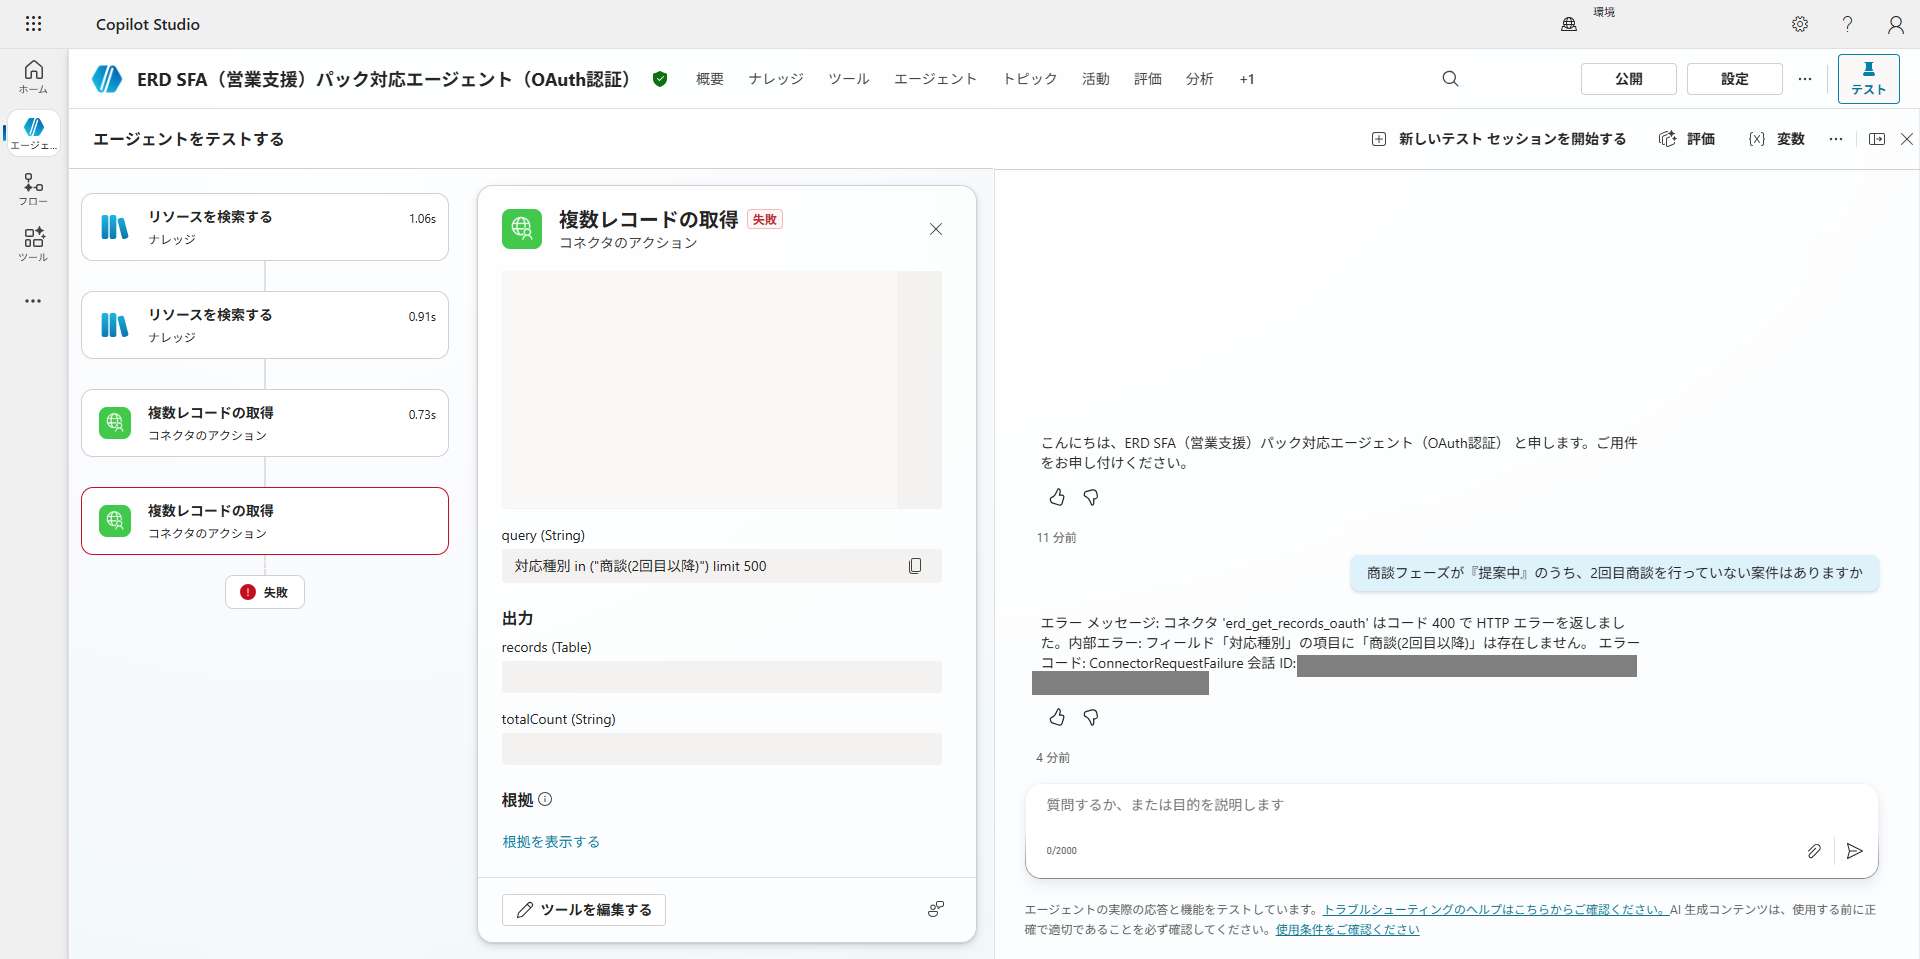
Task: Click the connection icon in the card footer
Action: (936, 909)
